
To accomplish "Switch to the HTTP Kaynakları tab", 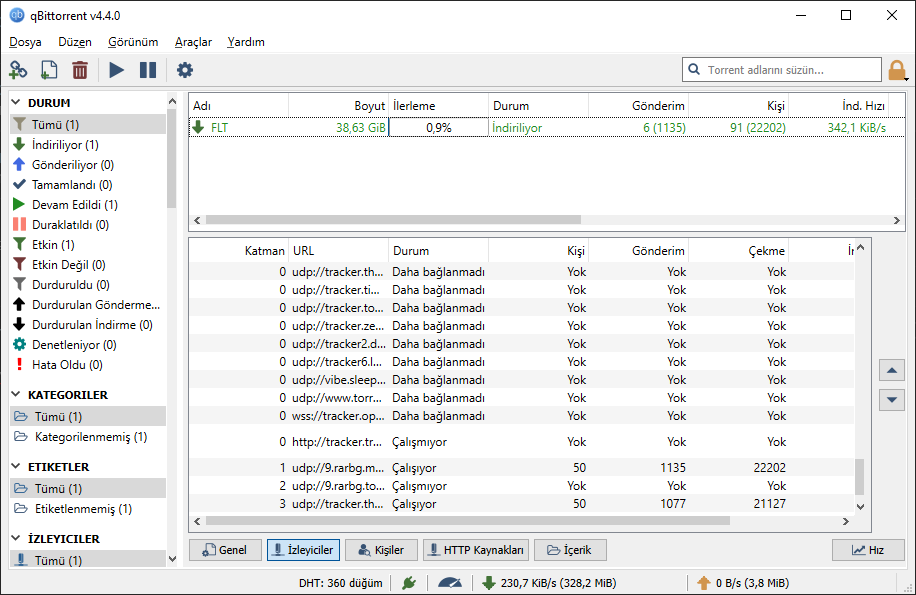I will tap(476, 550).
